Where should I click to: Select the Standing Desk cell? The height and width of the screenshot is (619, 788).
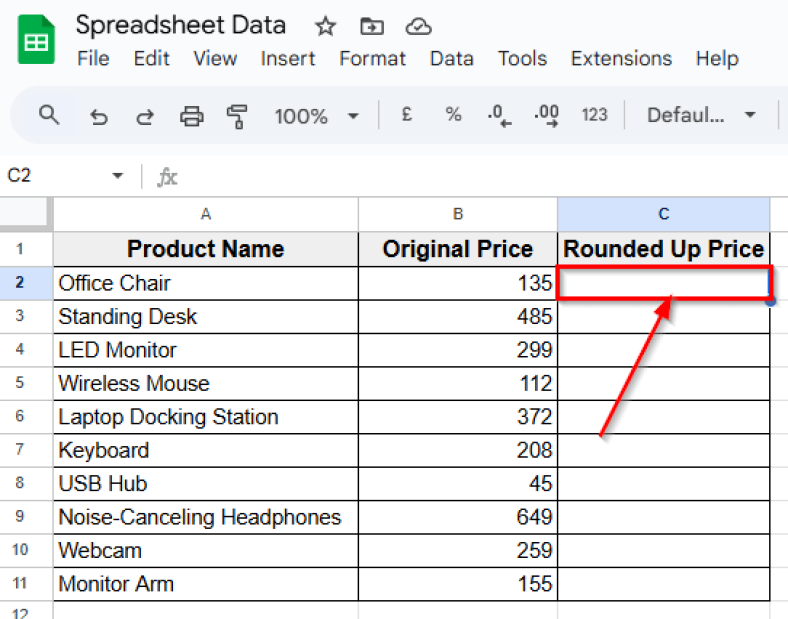pos(206,317)
